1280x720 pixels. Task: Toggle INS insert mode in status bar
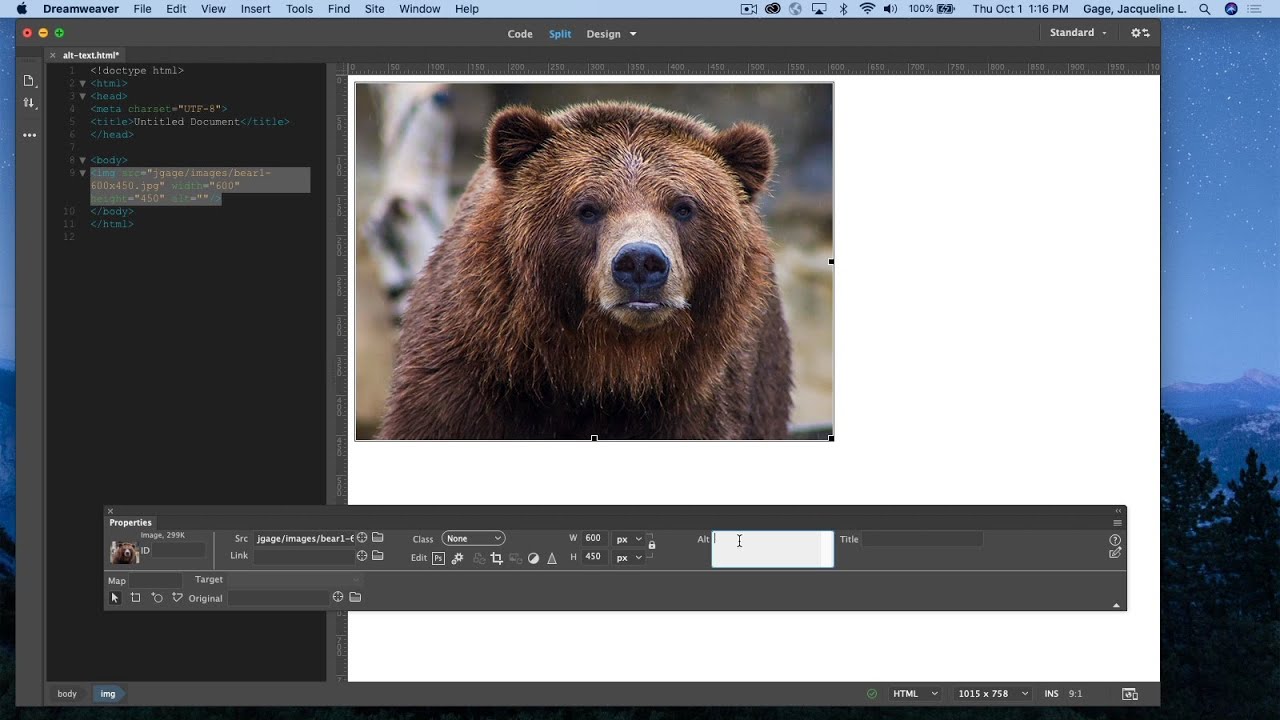pyautogui.click(x=1051, y=693)
